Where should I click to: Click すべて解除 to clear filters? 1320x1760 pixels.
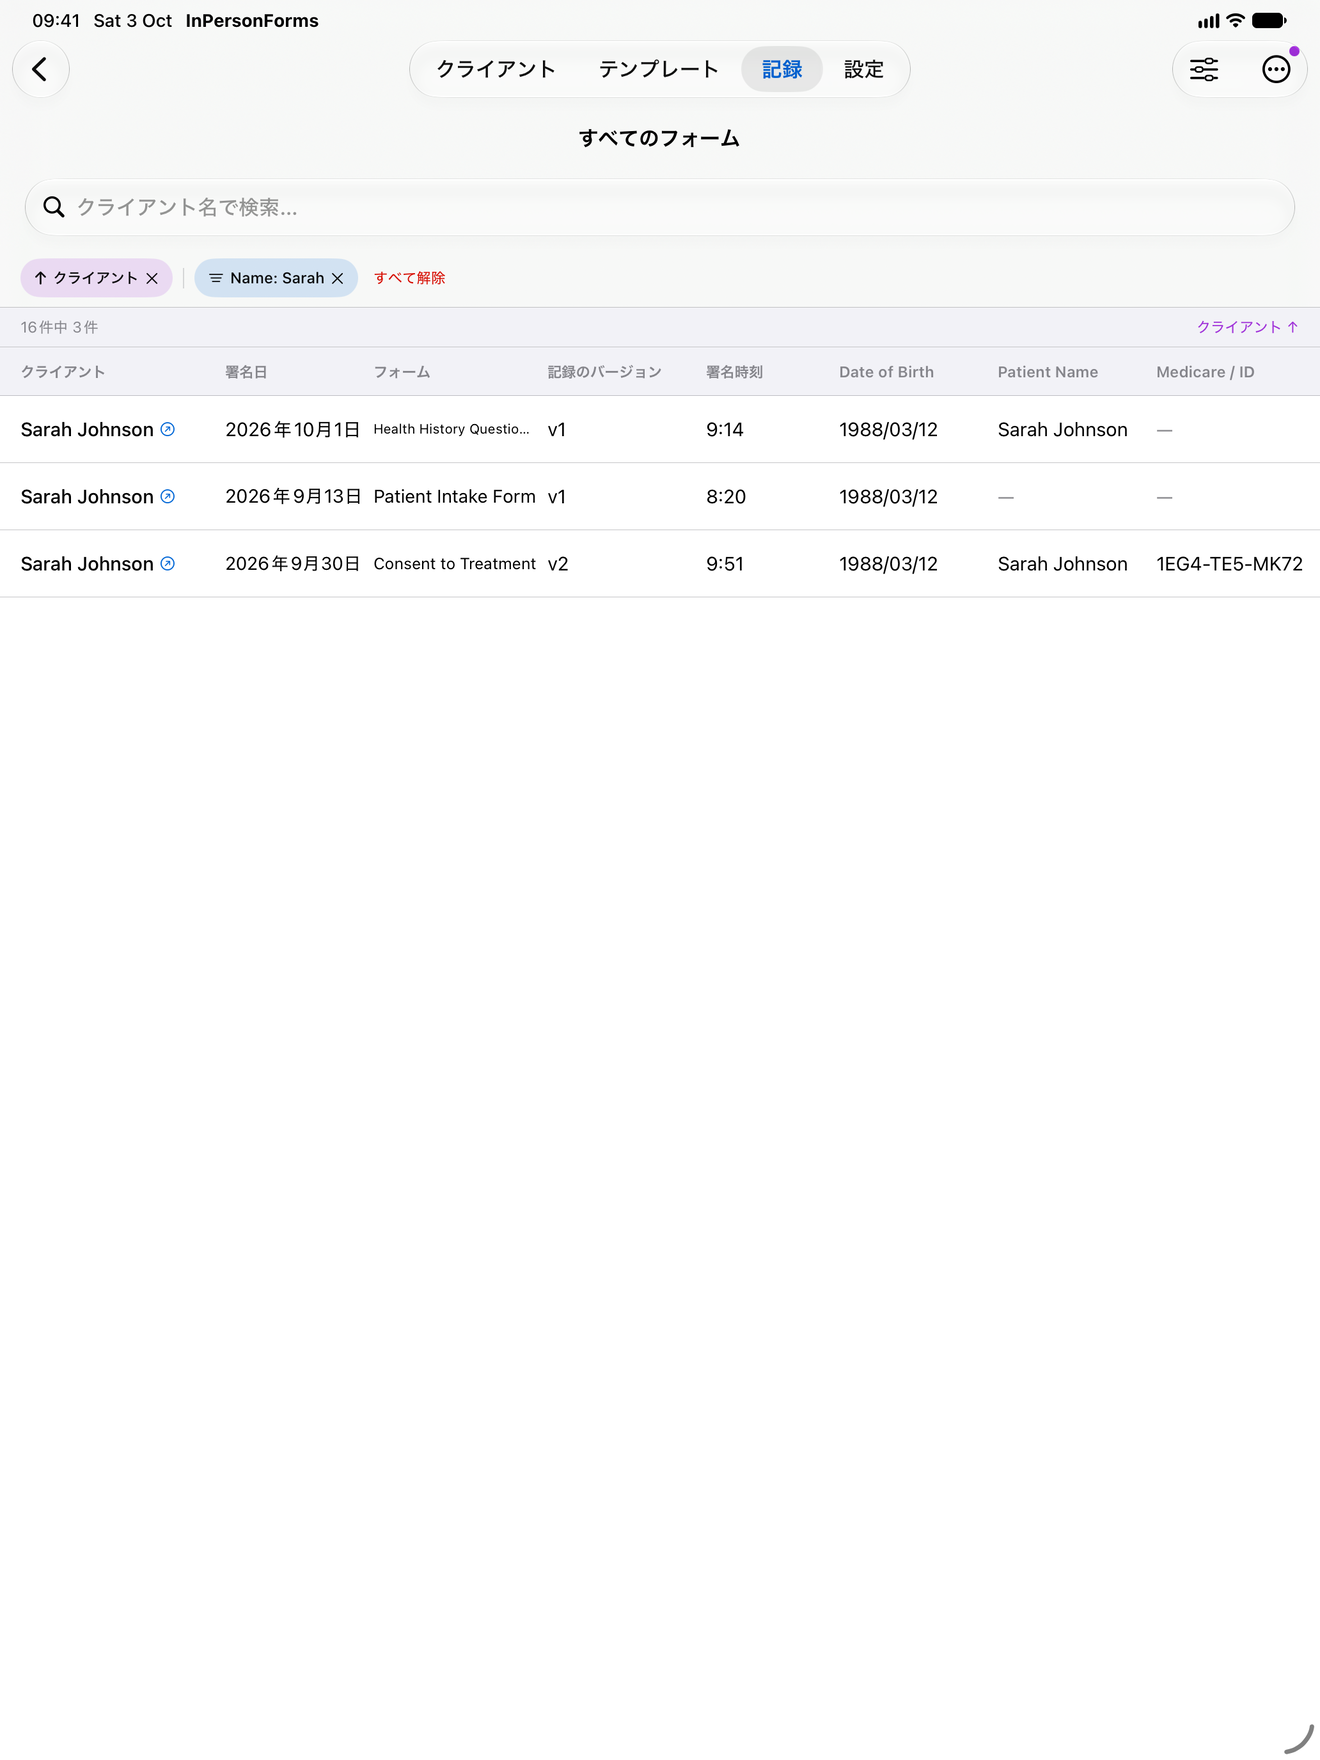pyautogui.click(x=410, y=278)
